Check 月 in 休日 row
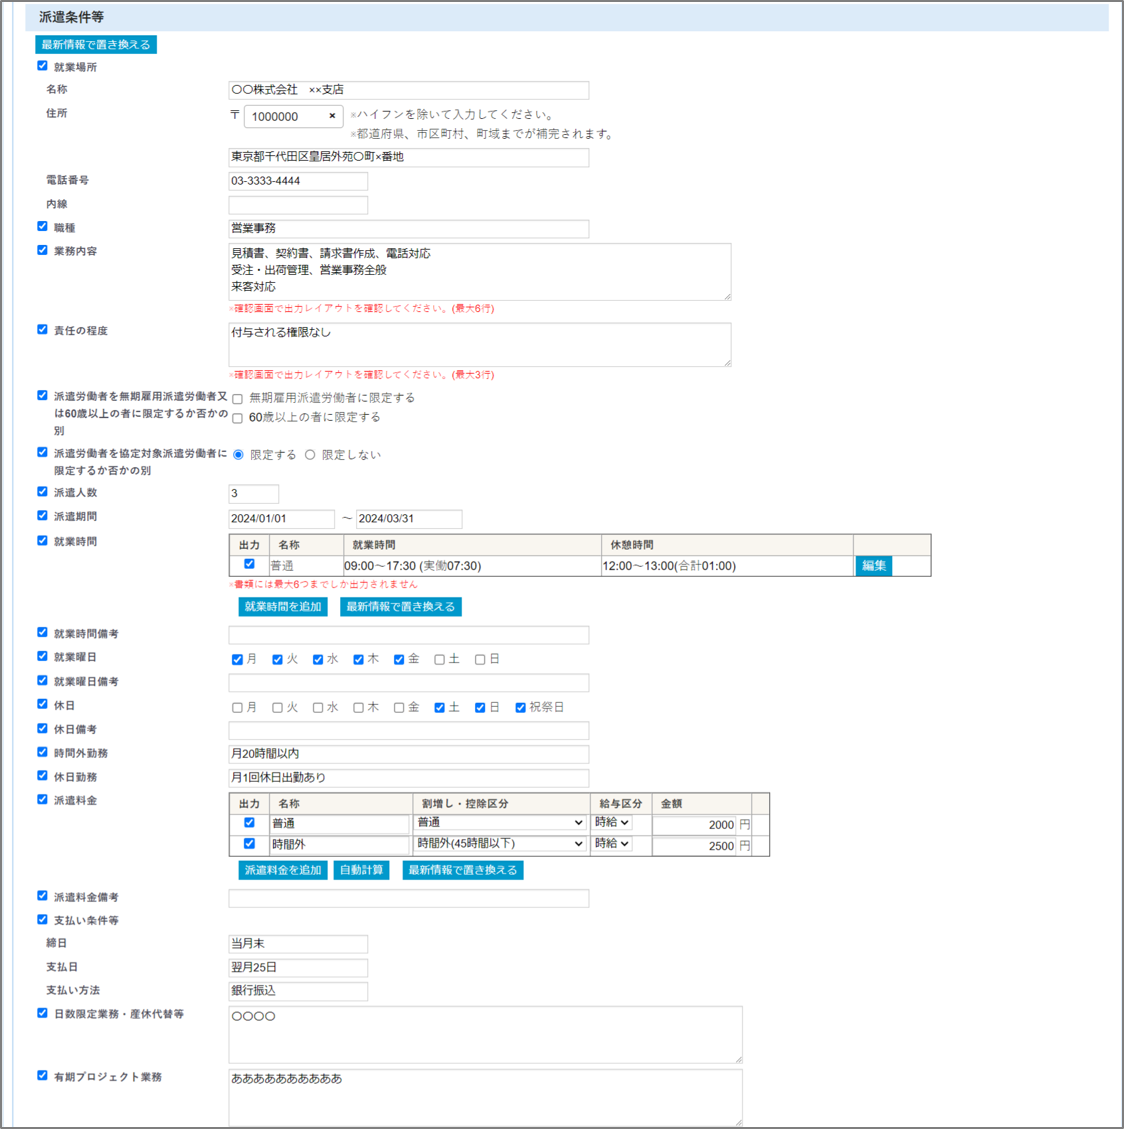This screenshot has width=1124, height=1129. coord(238,708)
